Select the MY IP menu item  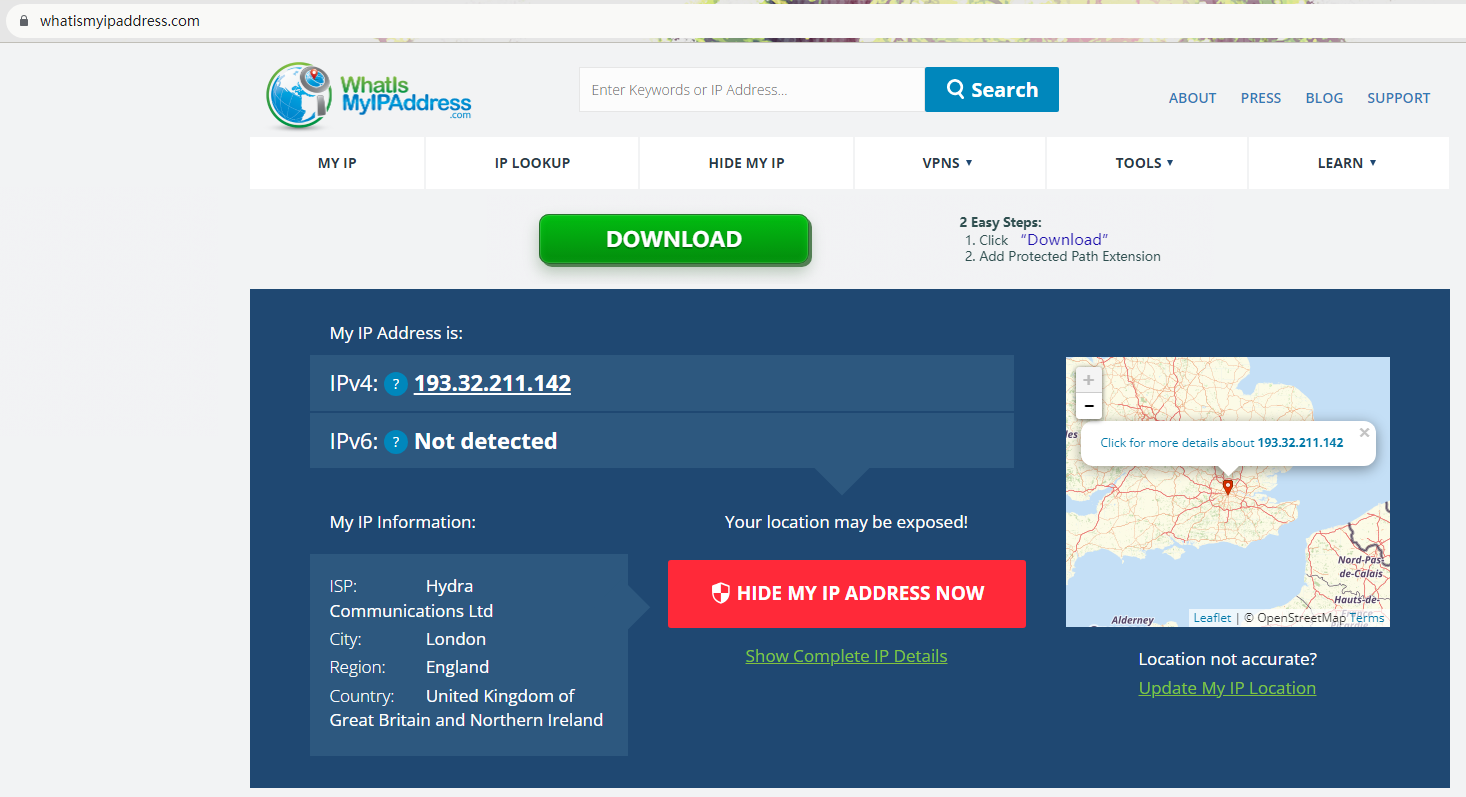click(337, 163)
